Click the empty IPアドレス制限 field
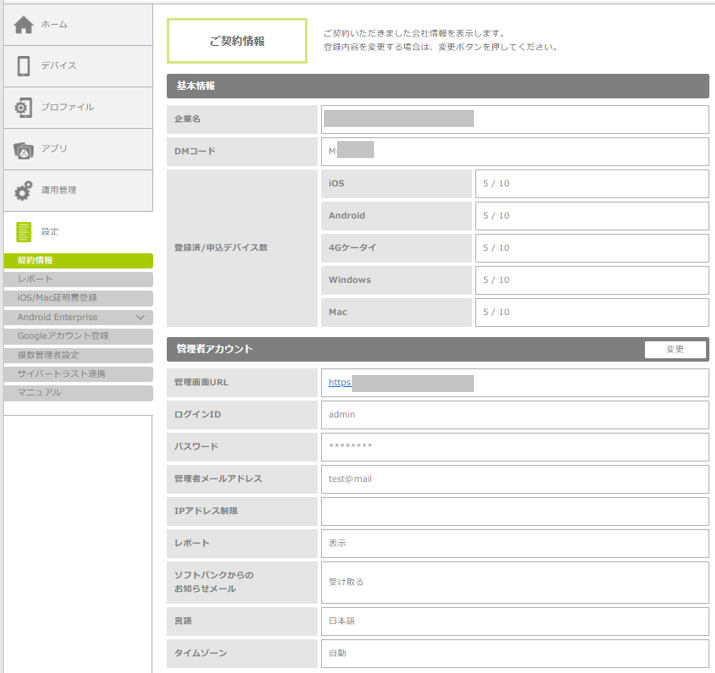This screenshot has height=673, width=715. click(514, 511)
